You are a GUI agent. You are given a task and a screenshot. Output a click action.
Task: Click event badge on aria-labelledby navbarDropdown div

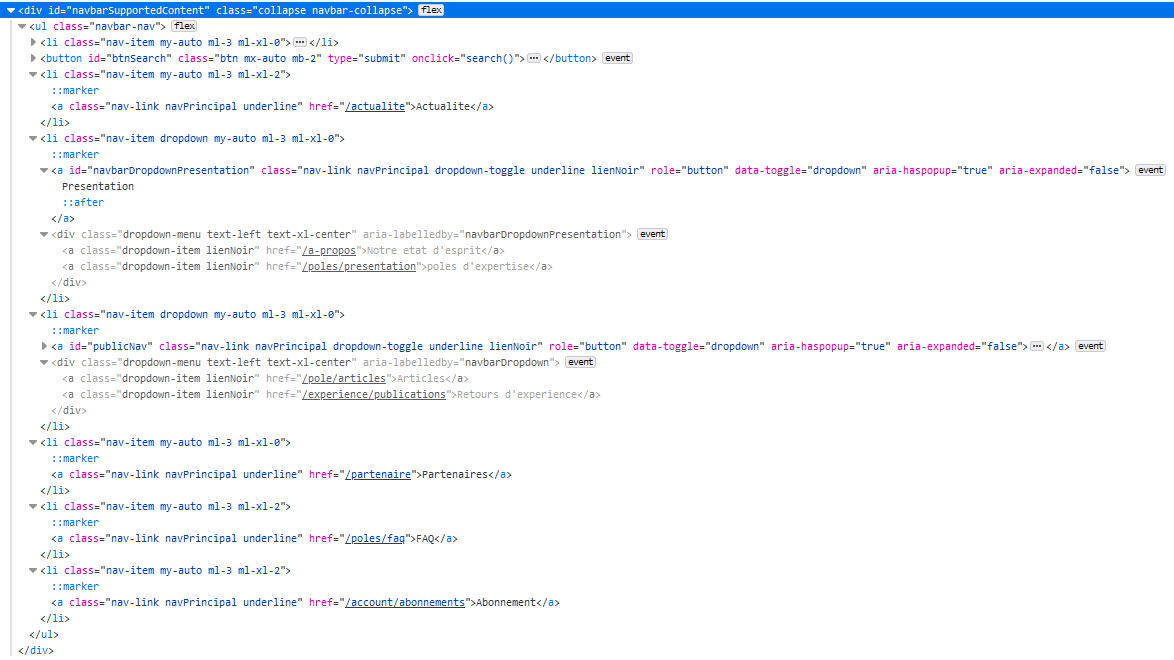(x=580, y=362)
